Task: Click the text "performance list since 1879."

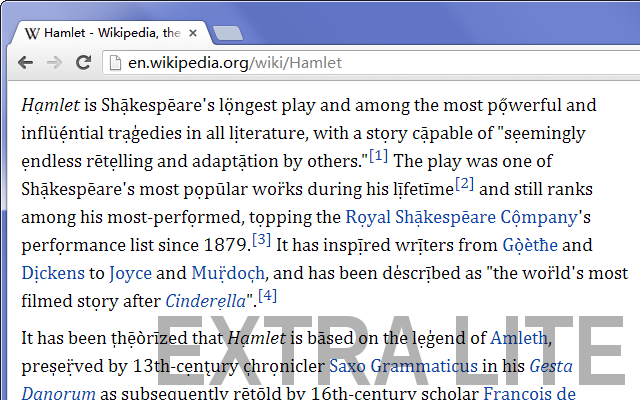Action: [136, 245]
